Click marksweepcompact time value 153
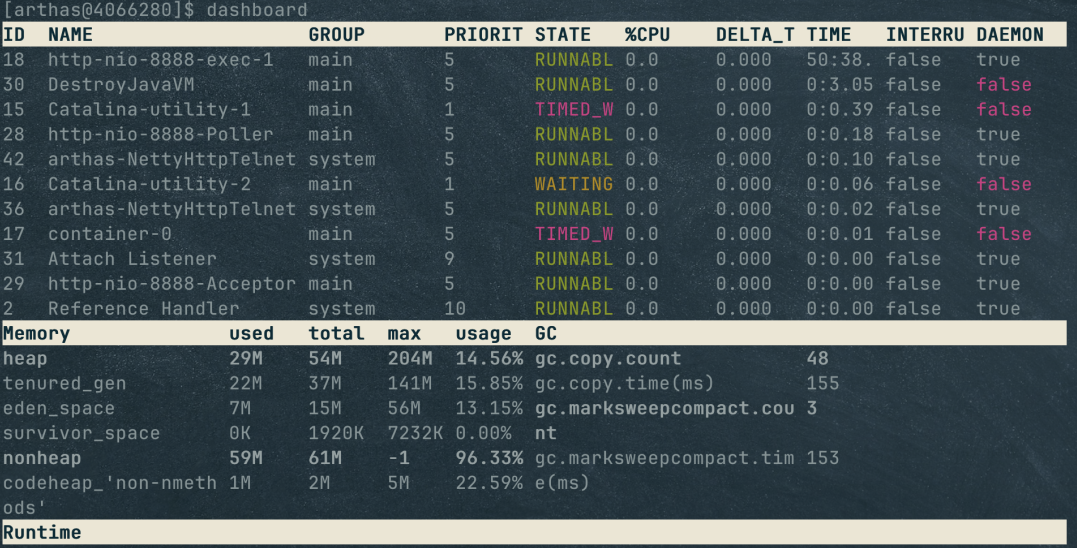Image resolution: width=1077 pixels, height=548 pixels. point(823,458)
